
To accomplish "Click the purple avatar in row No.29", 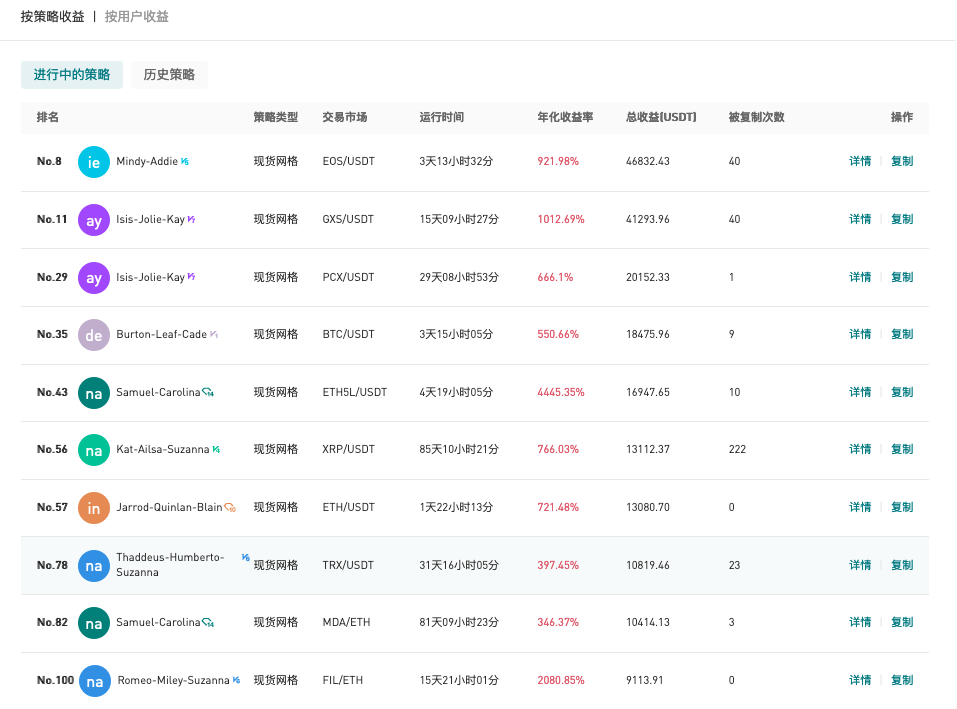I will click(93, 278).
